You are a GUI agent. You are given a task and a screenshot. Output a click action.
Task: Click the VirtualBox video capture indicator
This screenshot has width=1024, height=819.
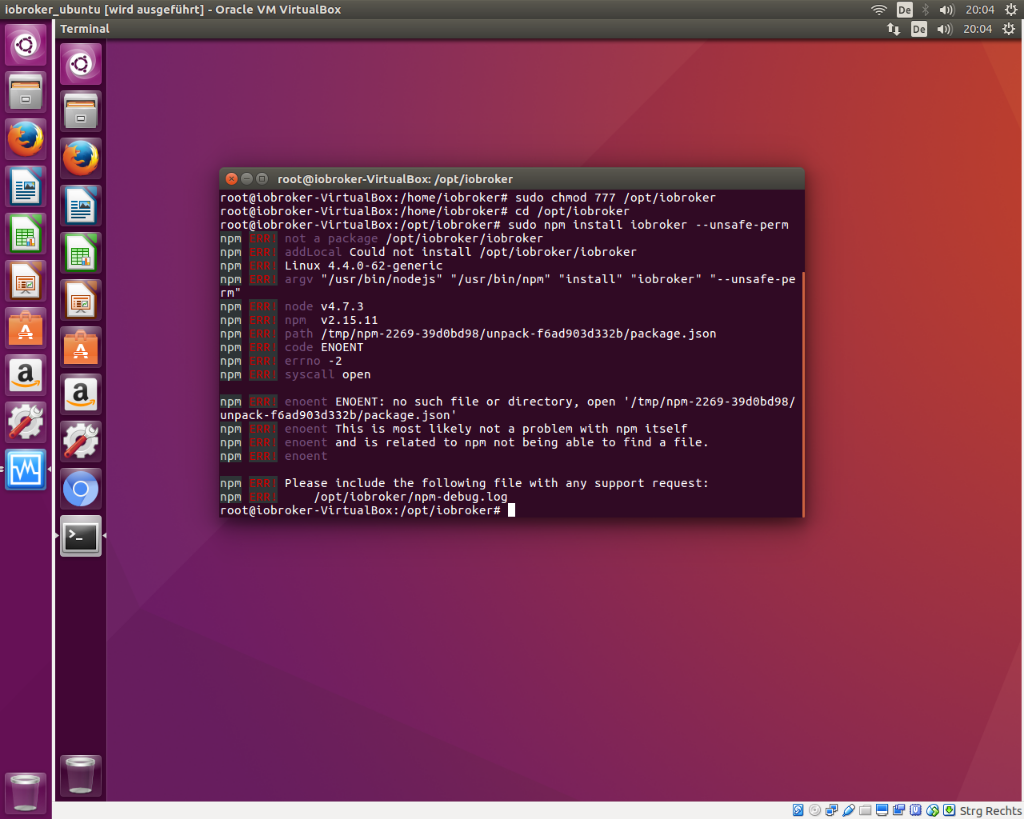pos(899,811)
